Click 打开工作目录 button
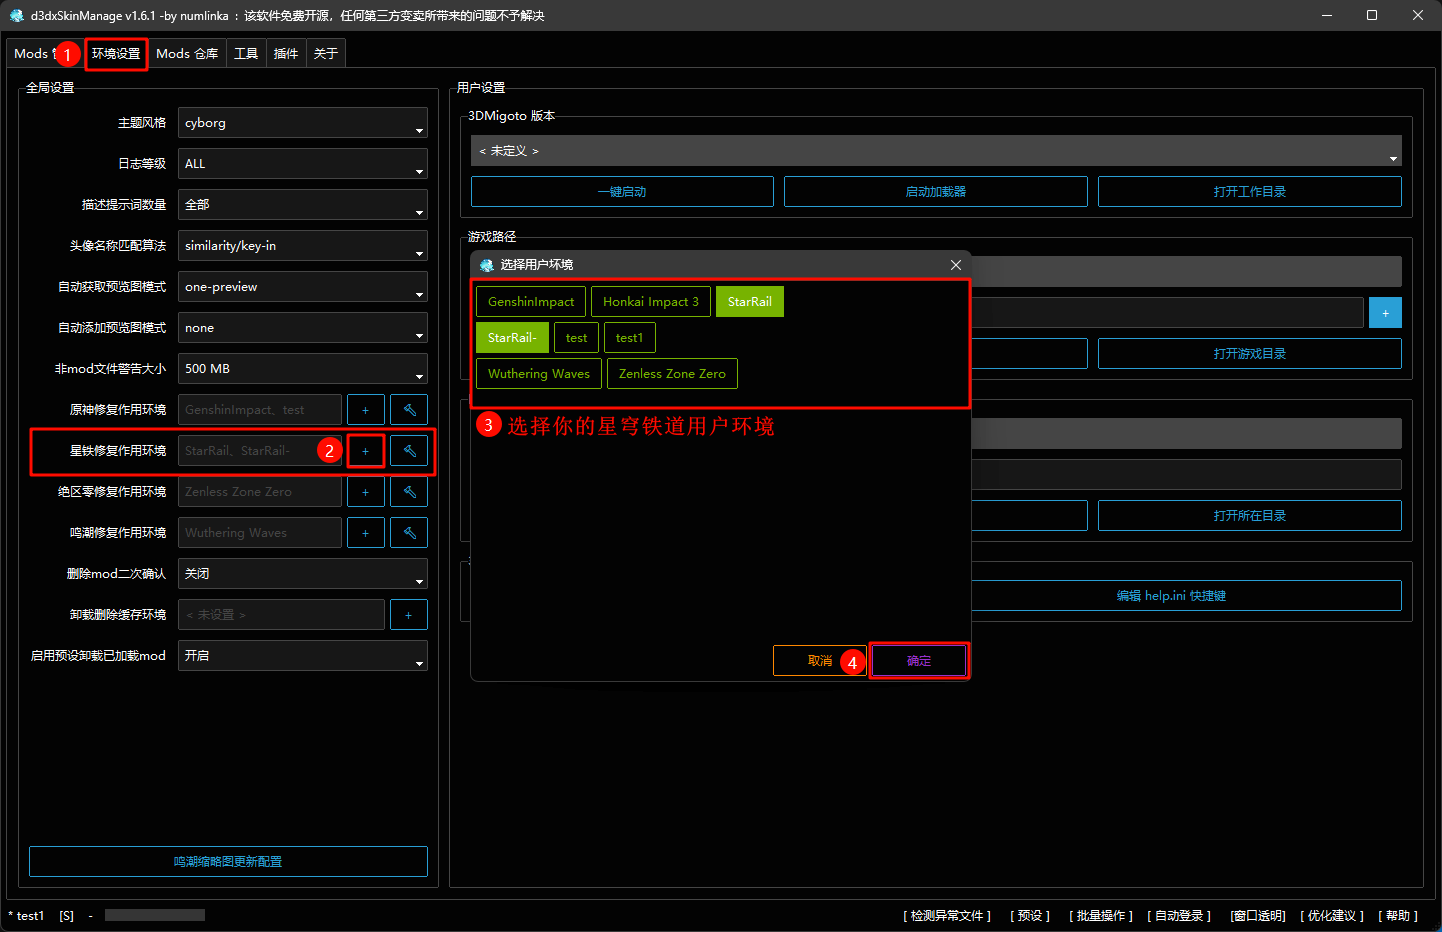 click(x=1250, y=192)
